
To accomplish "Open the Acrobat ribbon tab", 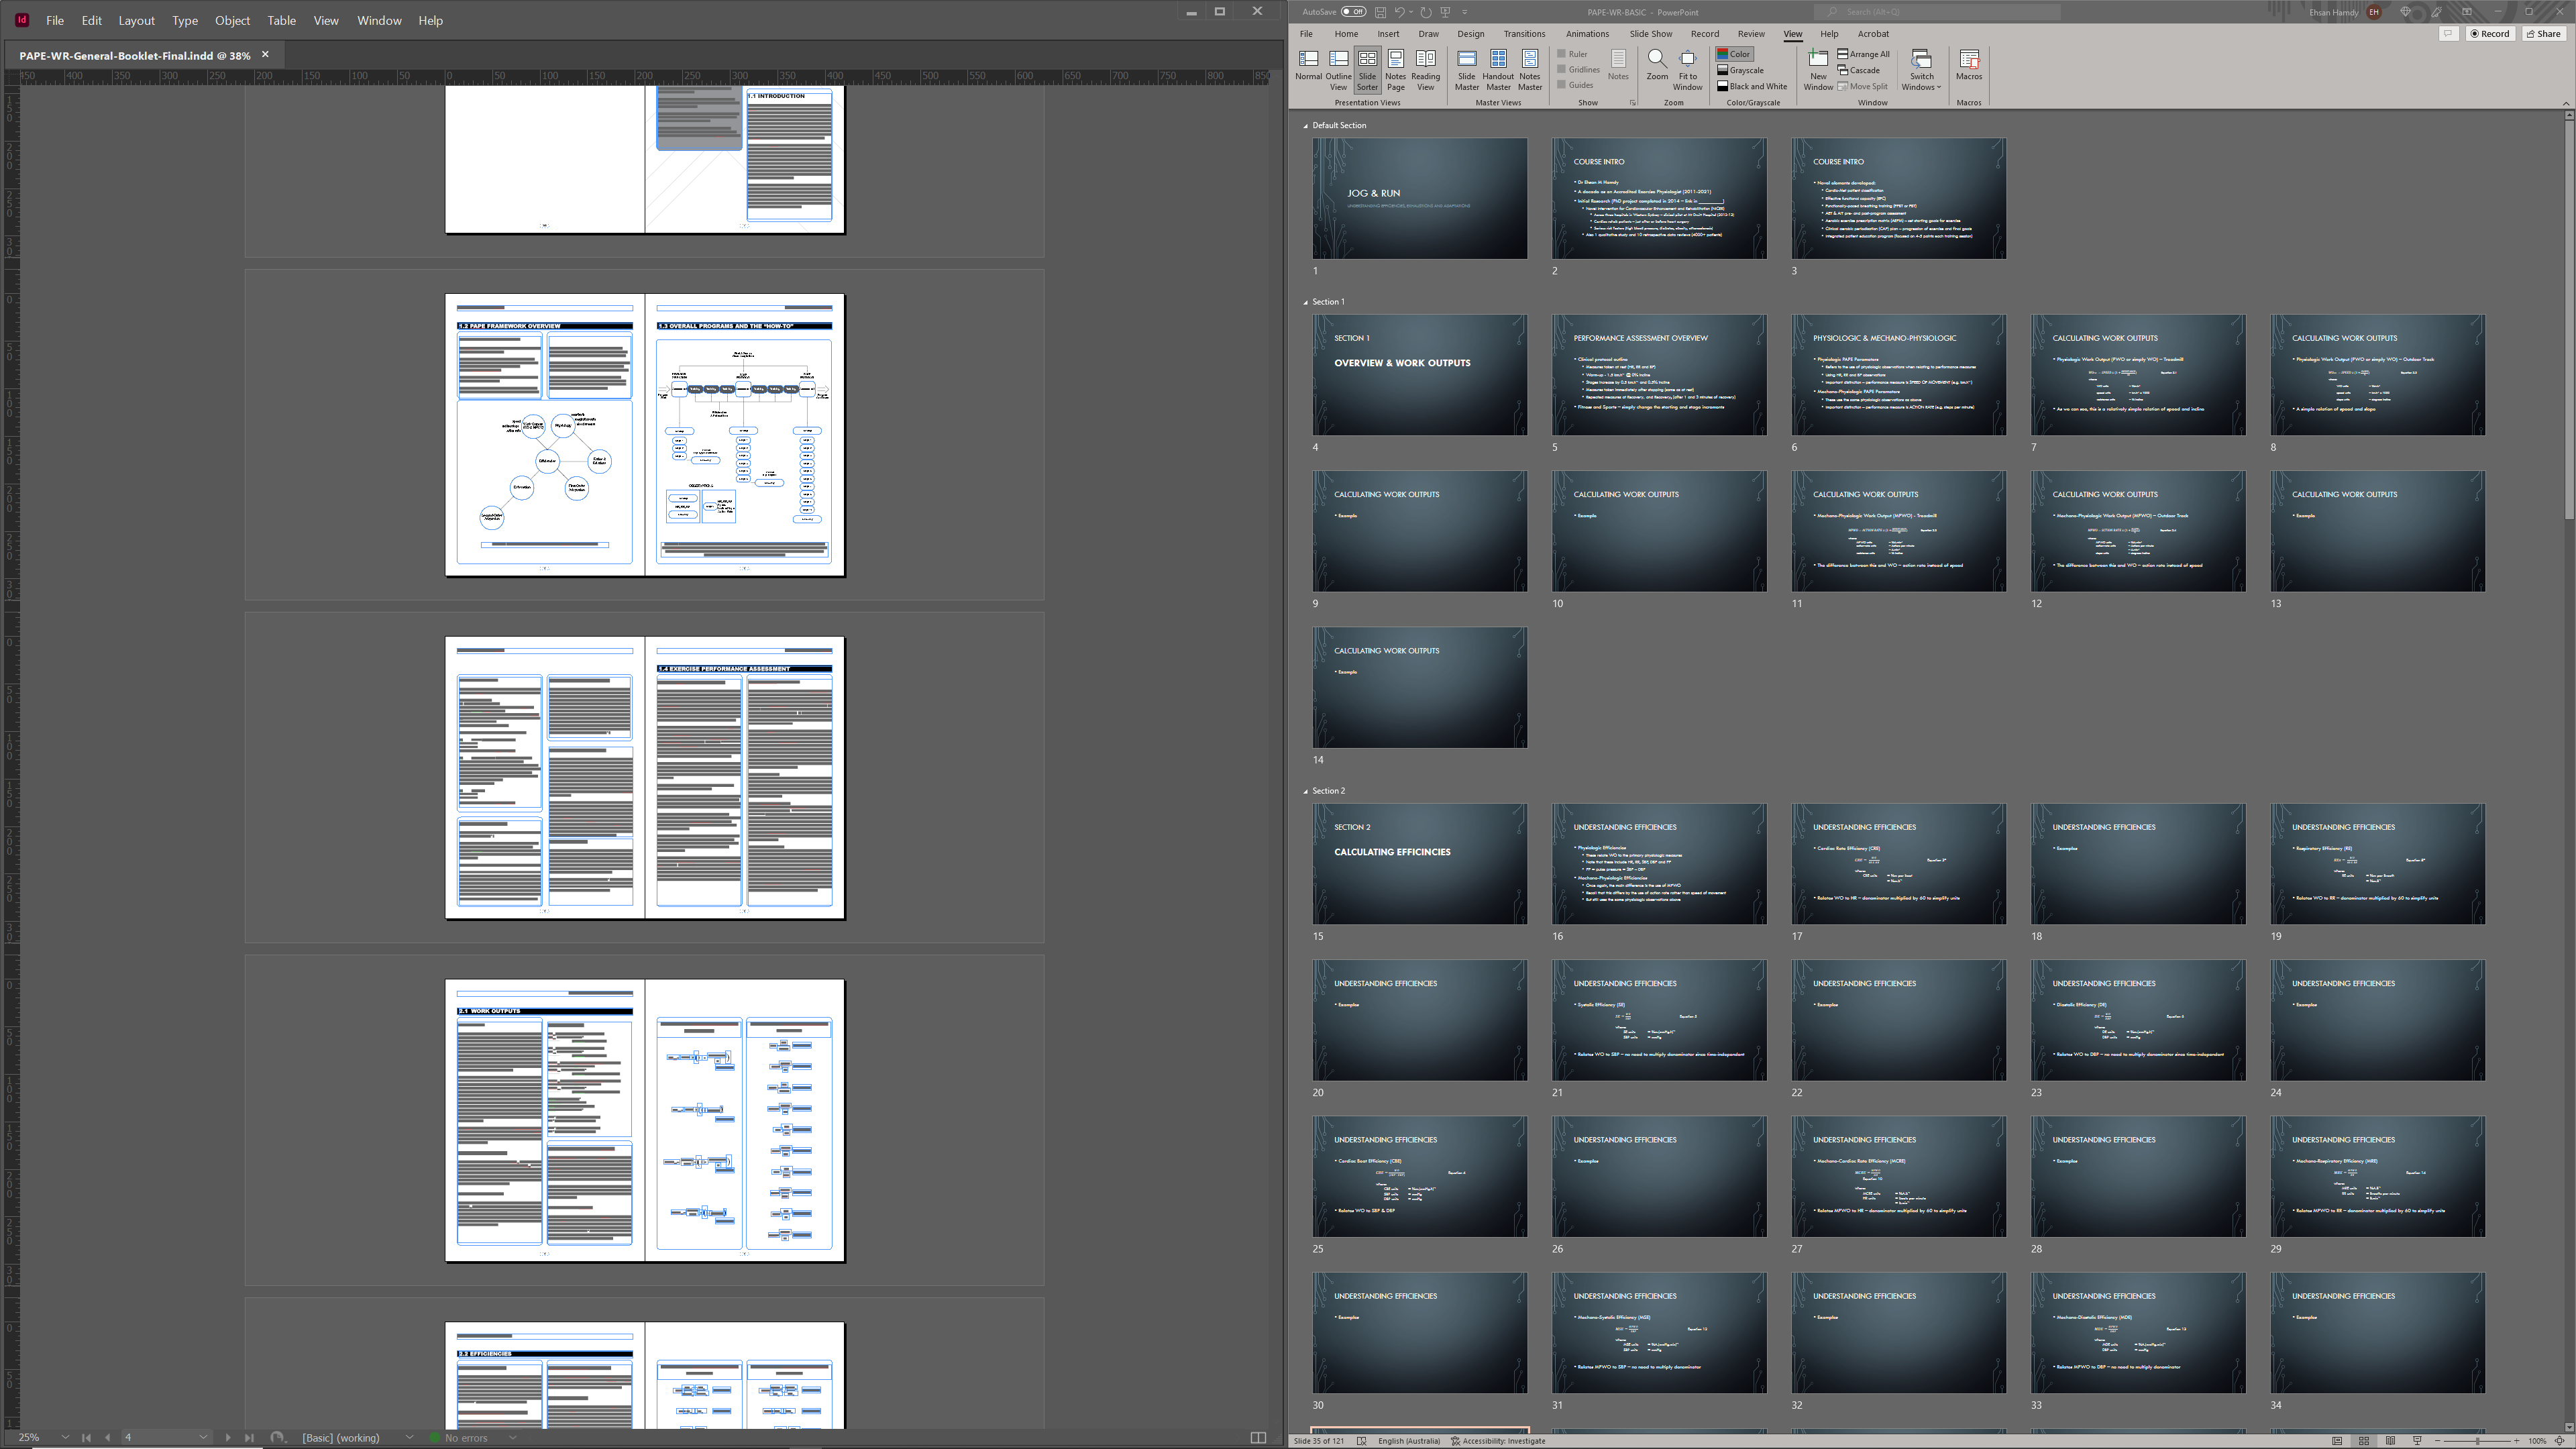I will [x=1873, y=34].
